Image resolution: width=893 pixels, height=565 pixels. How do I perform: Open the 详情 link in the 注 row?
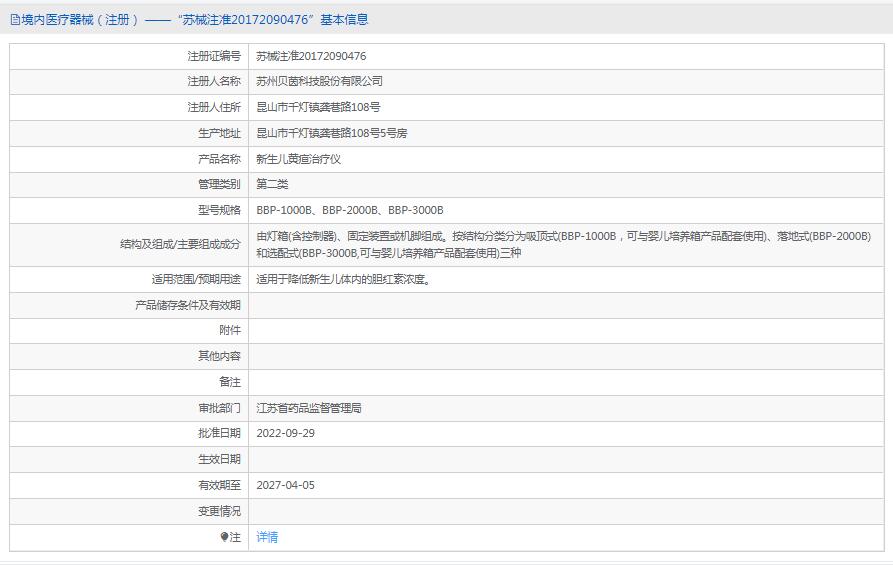(x=267, y=537)
